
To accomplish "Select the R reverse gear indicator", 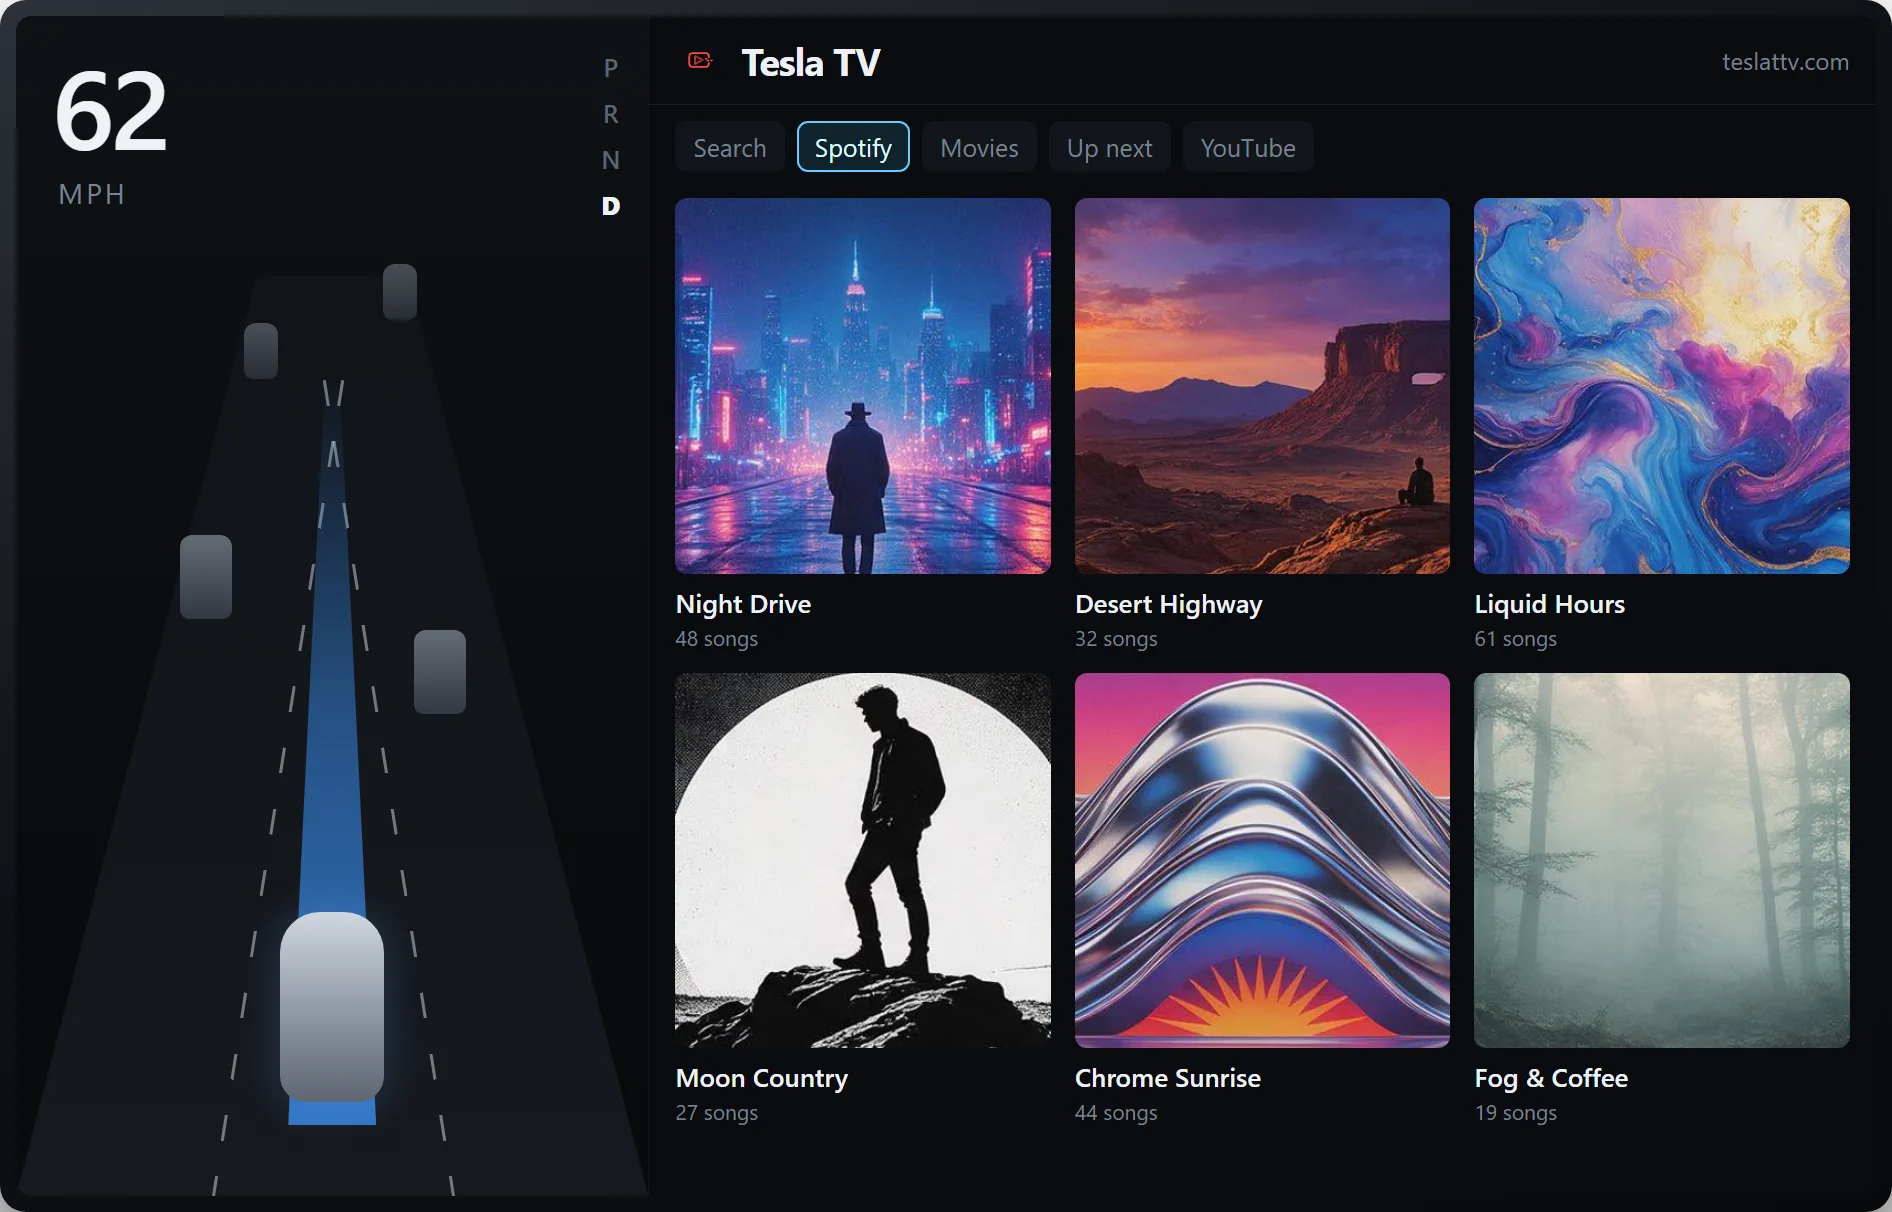I will point(611,114).
